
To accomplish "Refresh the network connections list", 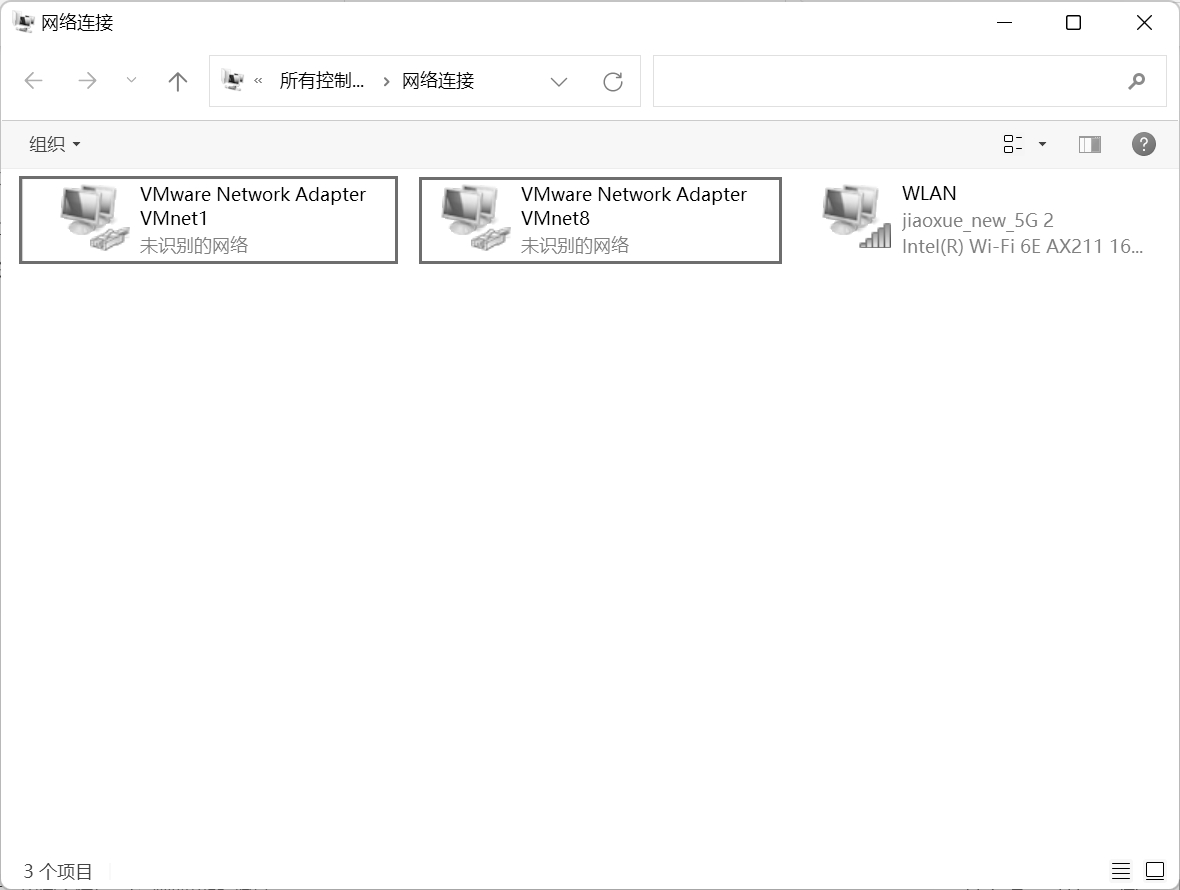I will (613, 81).
